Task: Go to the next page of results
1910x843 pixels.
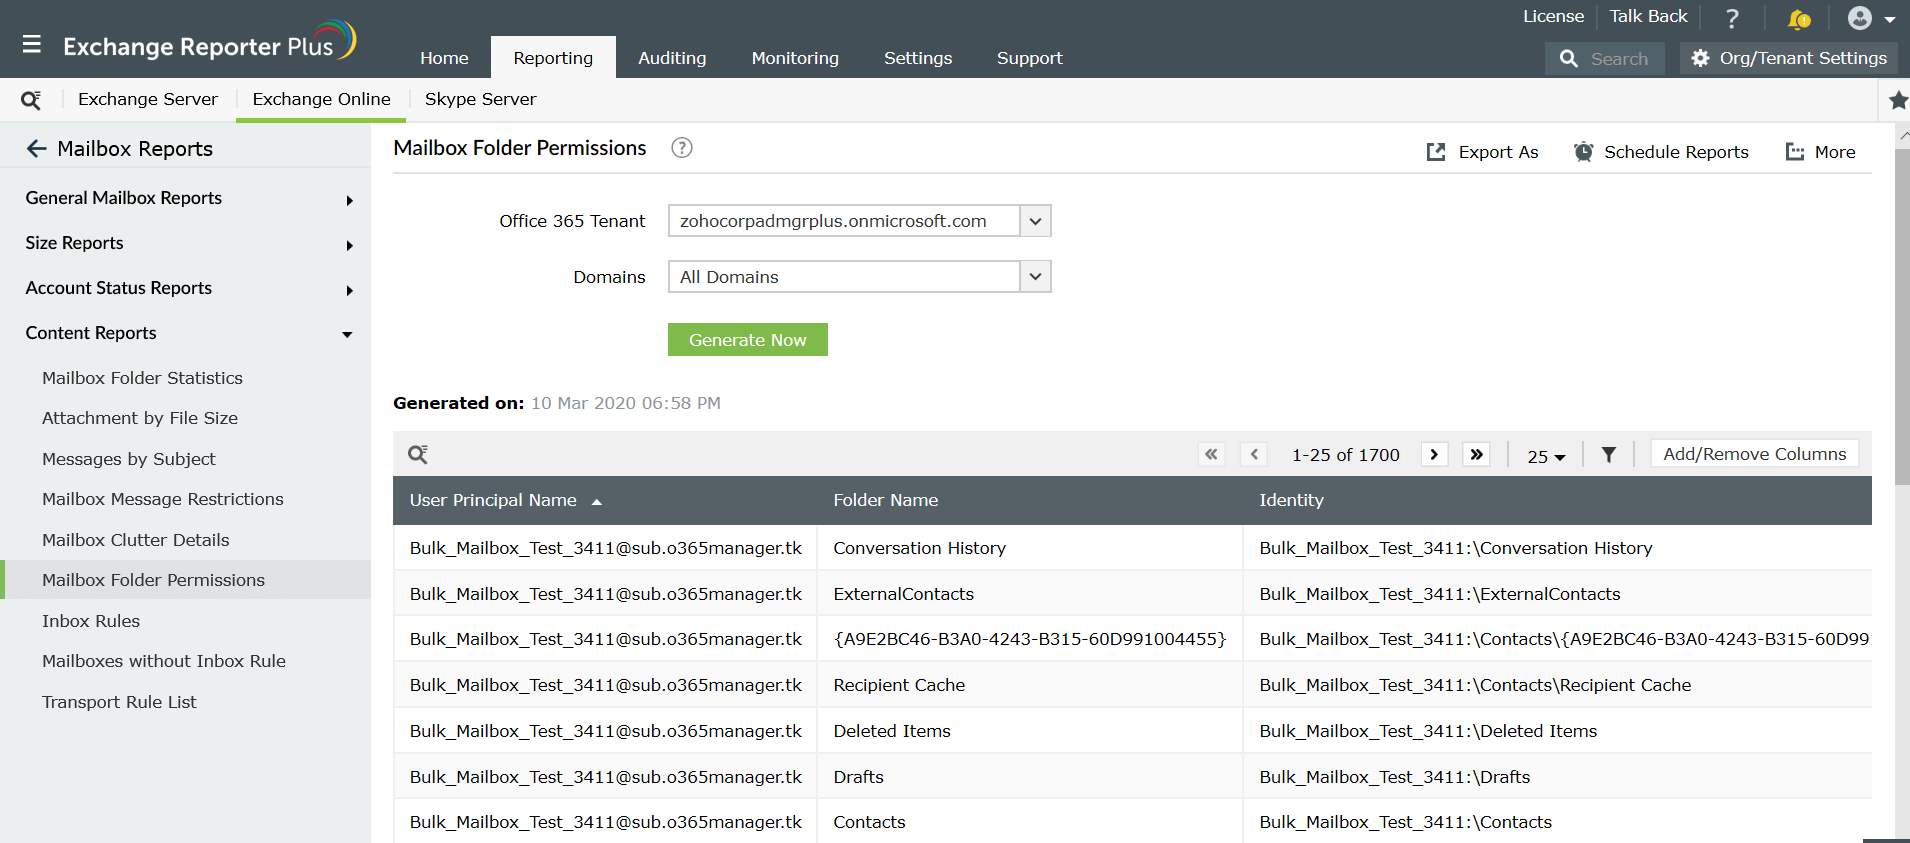Action: point(1434,454)
